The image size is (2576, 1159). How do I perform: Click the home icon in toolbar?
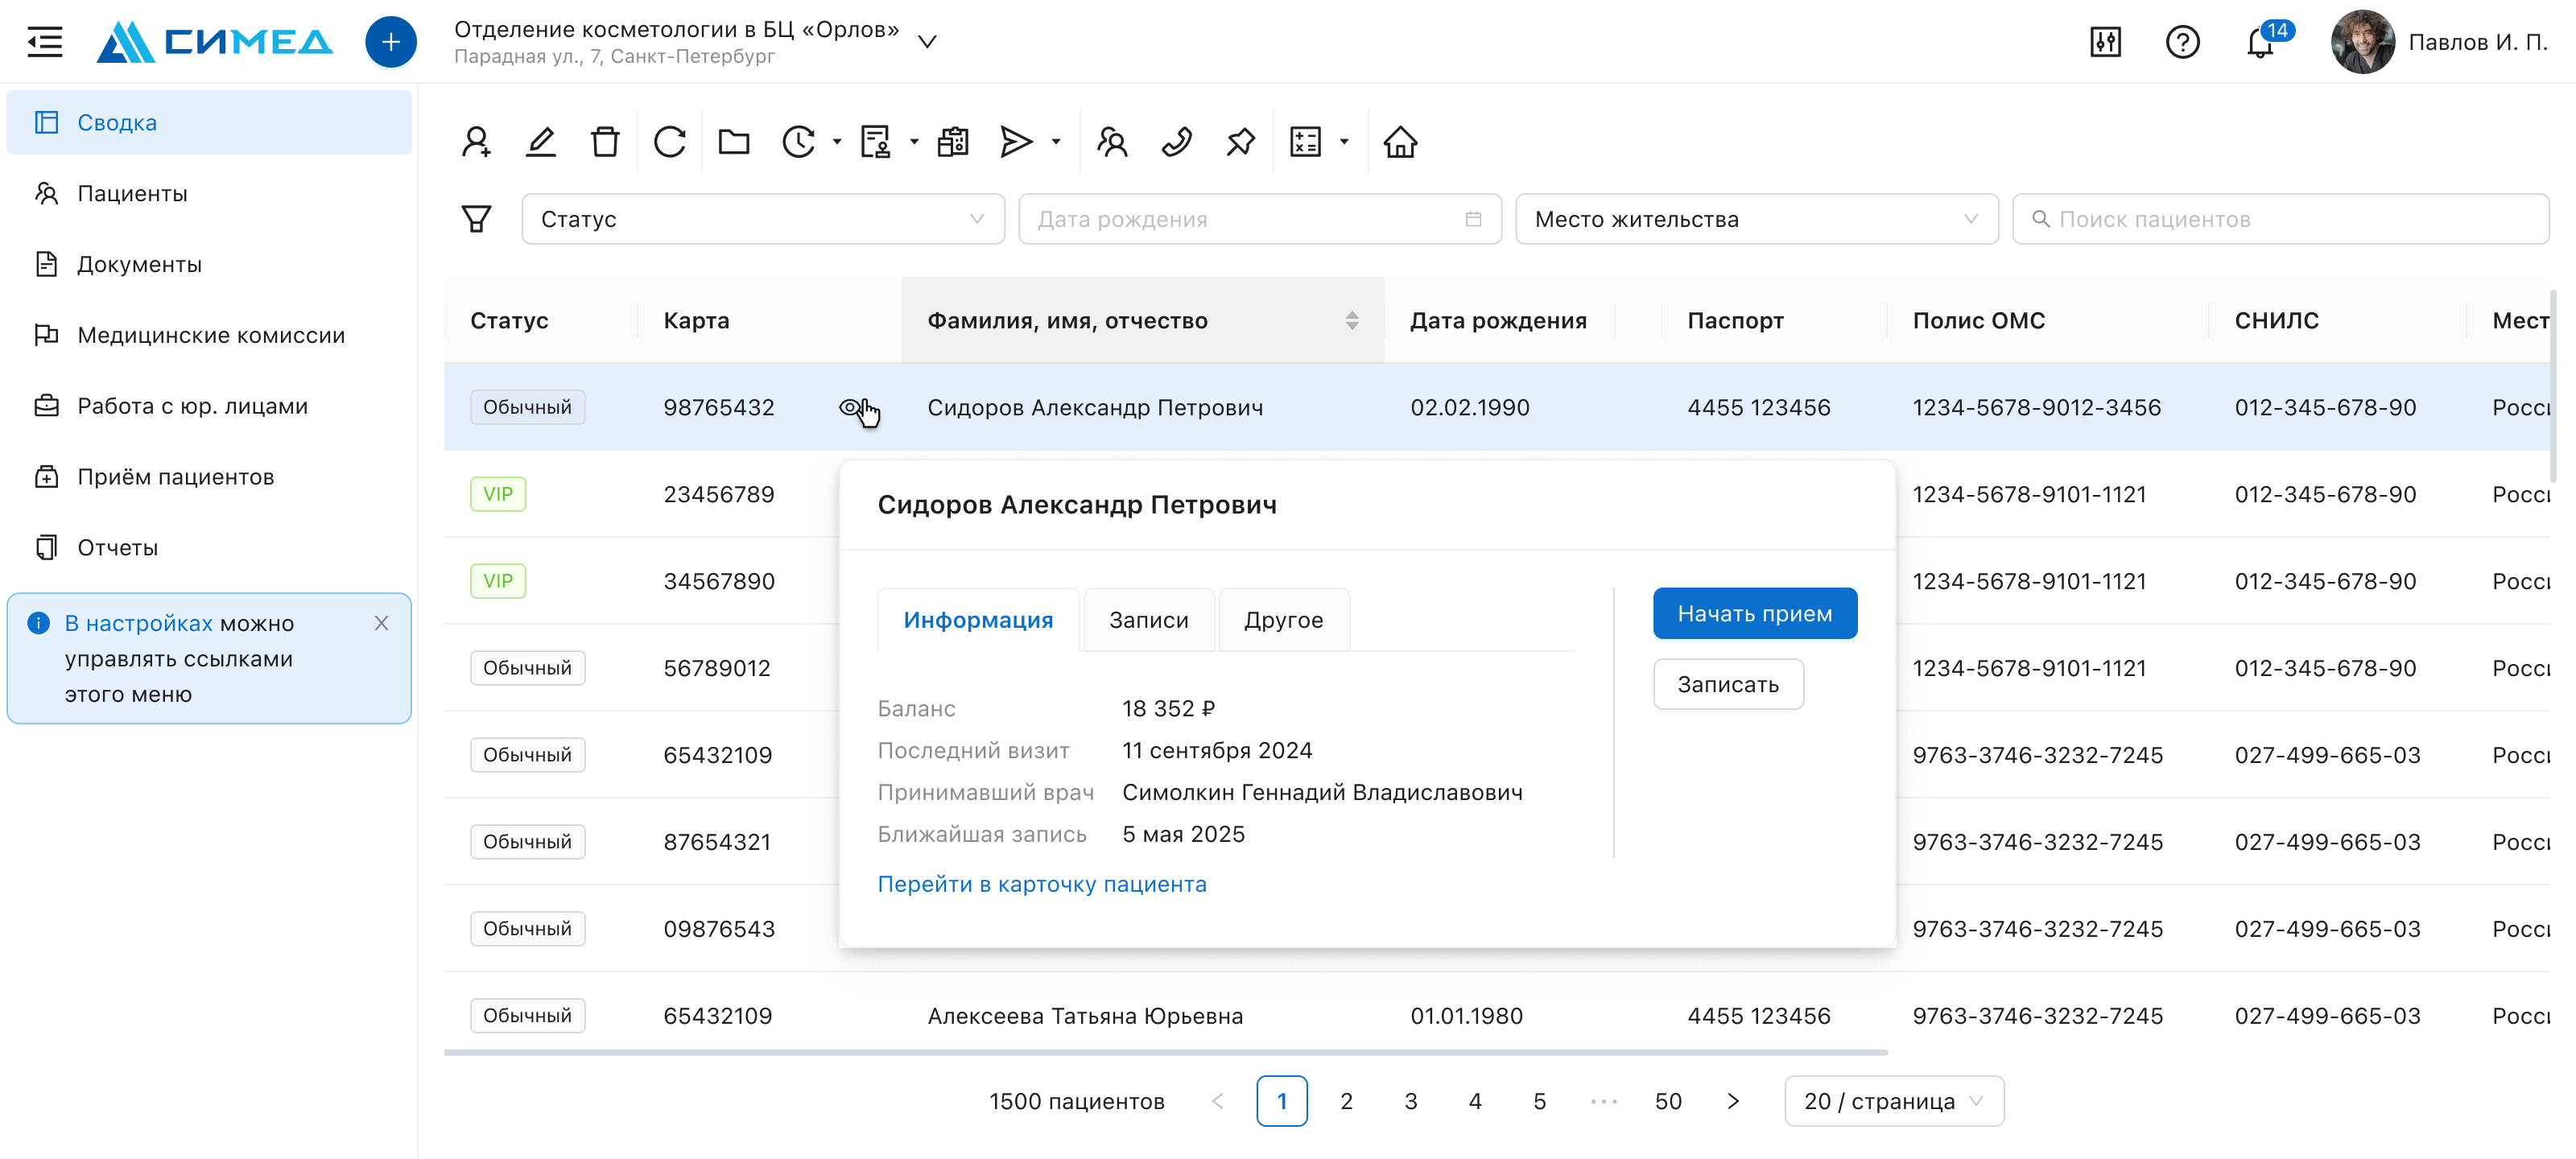tap(1400, 142)
